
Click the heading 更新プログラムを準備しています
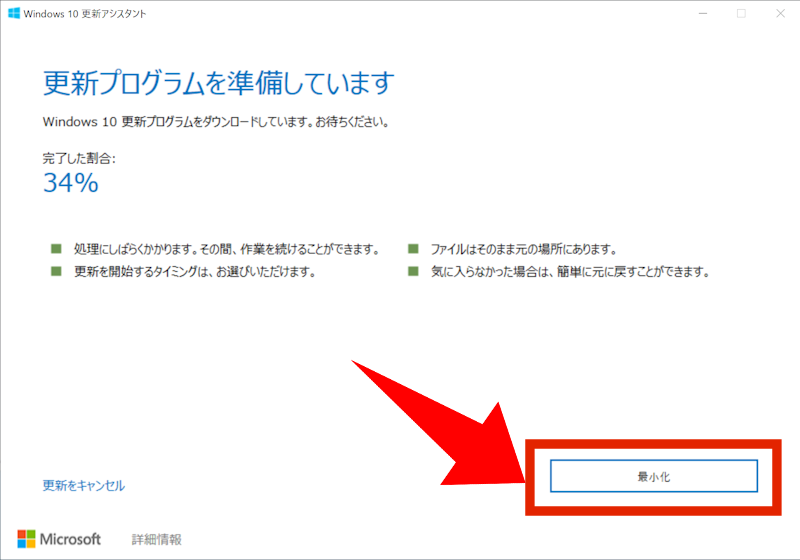(218, 82)
